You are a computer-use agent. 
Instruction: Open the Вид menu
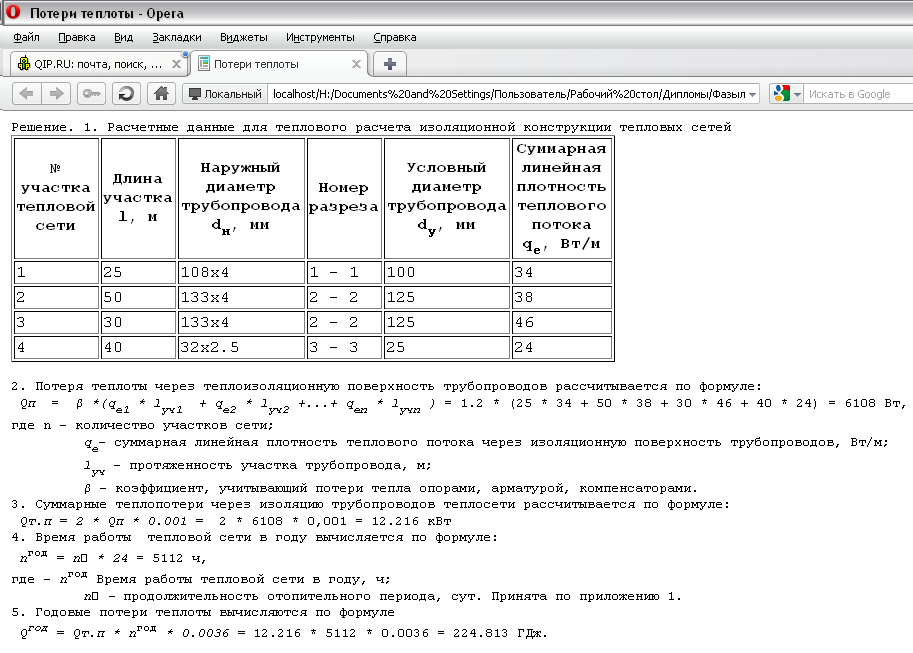123,37
